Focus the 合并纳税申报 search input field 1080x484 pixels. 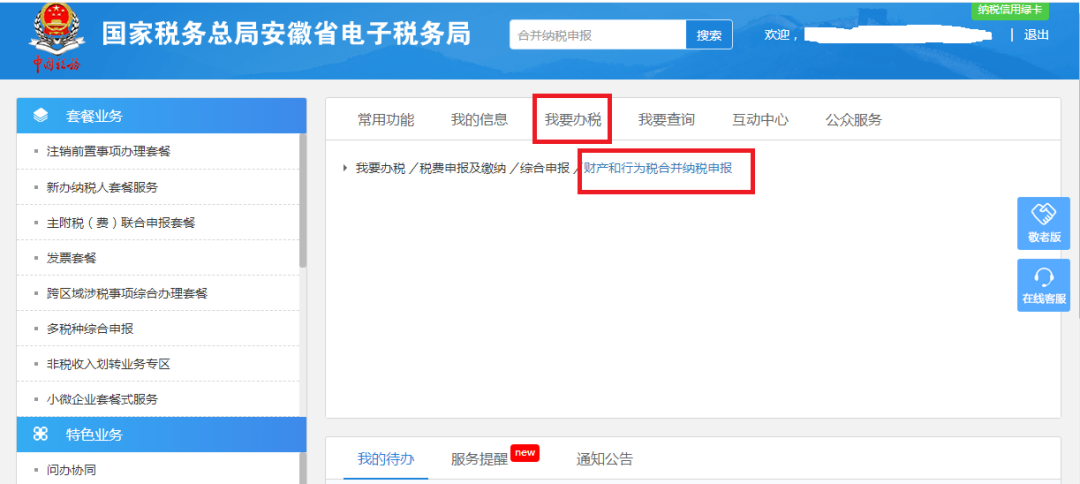pyautogui.click(x=597, y=35)
